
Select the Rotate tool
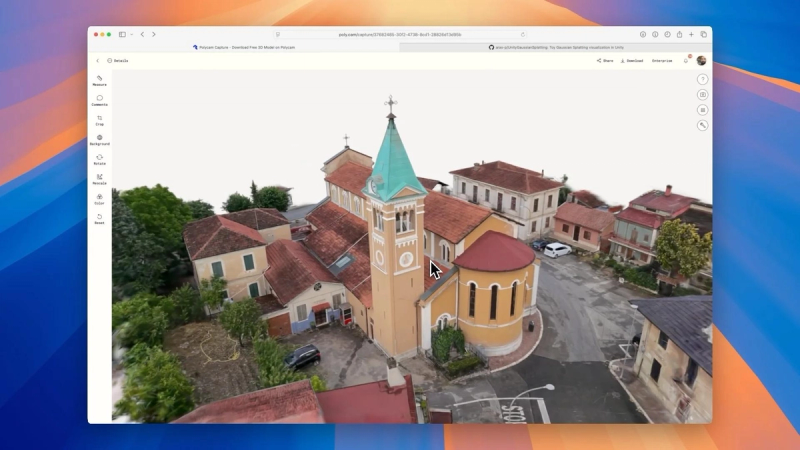[x=99, y=160]
